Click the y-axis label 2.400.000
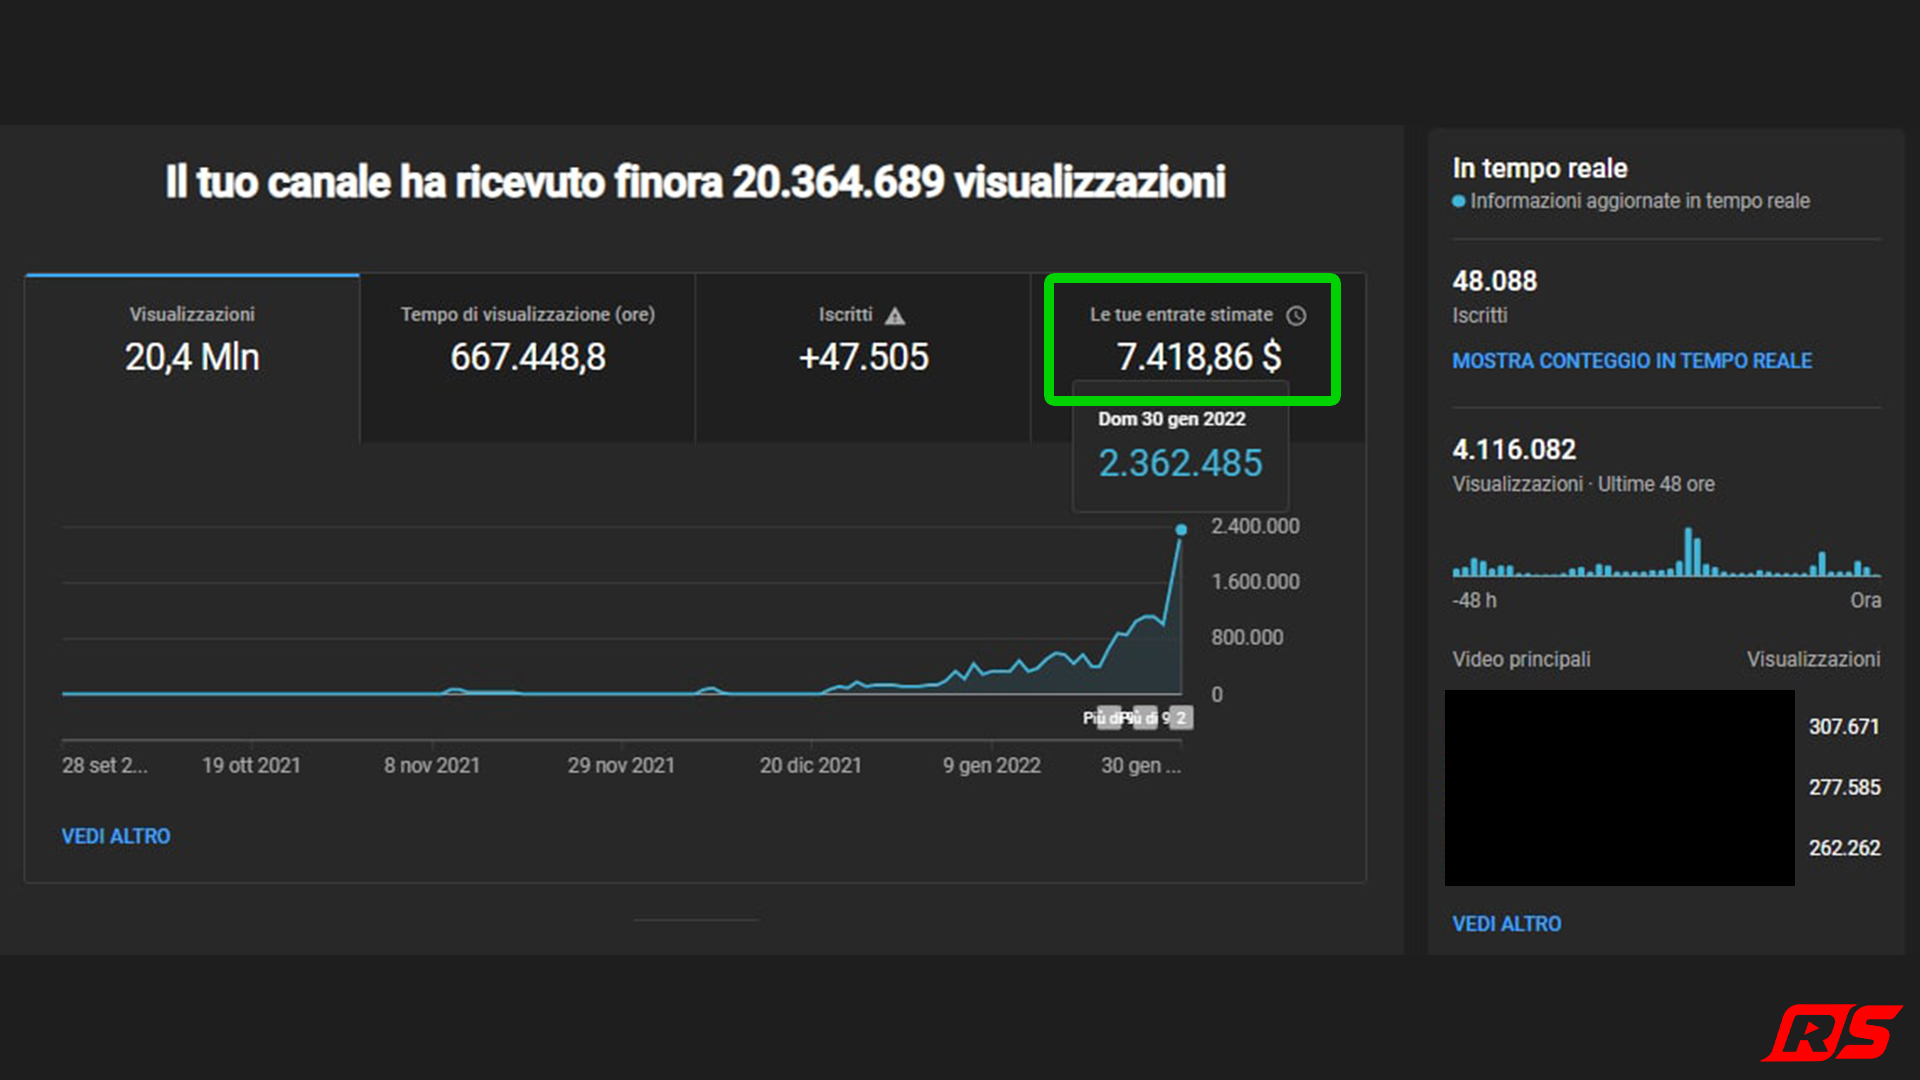1920x1080 pixels. [1255, 526]
